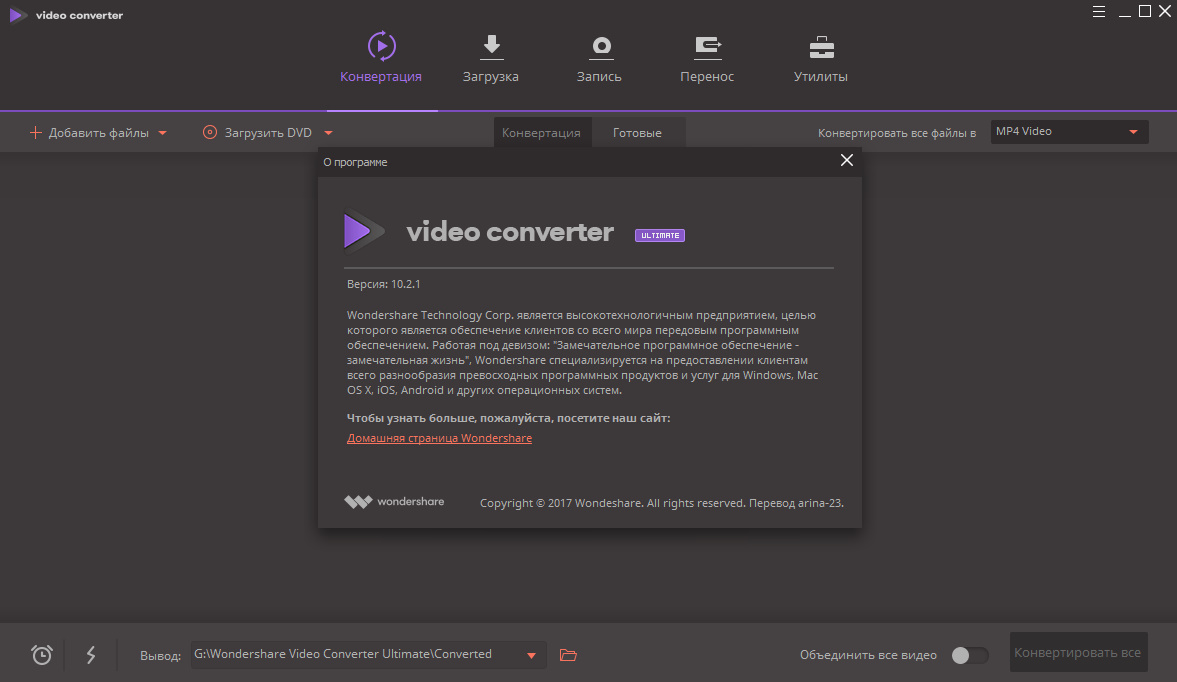Switch to the Конвертация sub-tab
1177x682 pixels.
click(x=541, y=133)
